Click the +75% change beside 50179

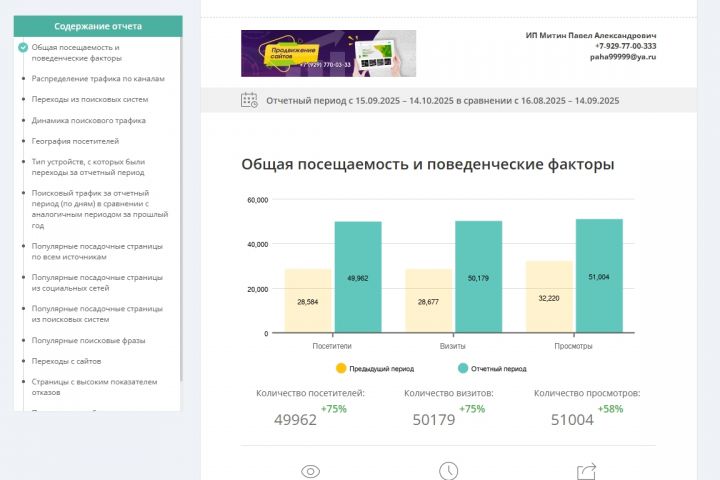pos(472,409)
